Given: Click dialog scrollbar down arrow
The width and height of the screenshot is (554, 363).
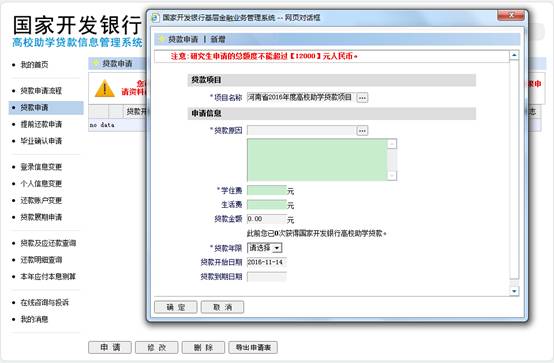Looking at the screenshot, I should click(x=514, y=291).
